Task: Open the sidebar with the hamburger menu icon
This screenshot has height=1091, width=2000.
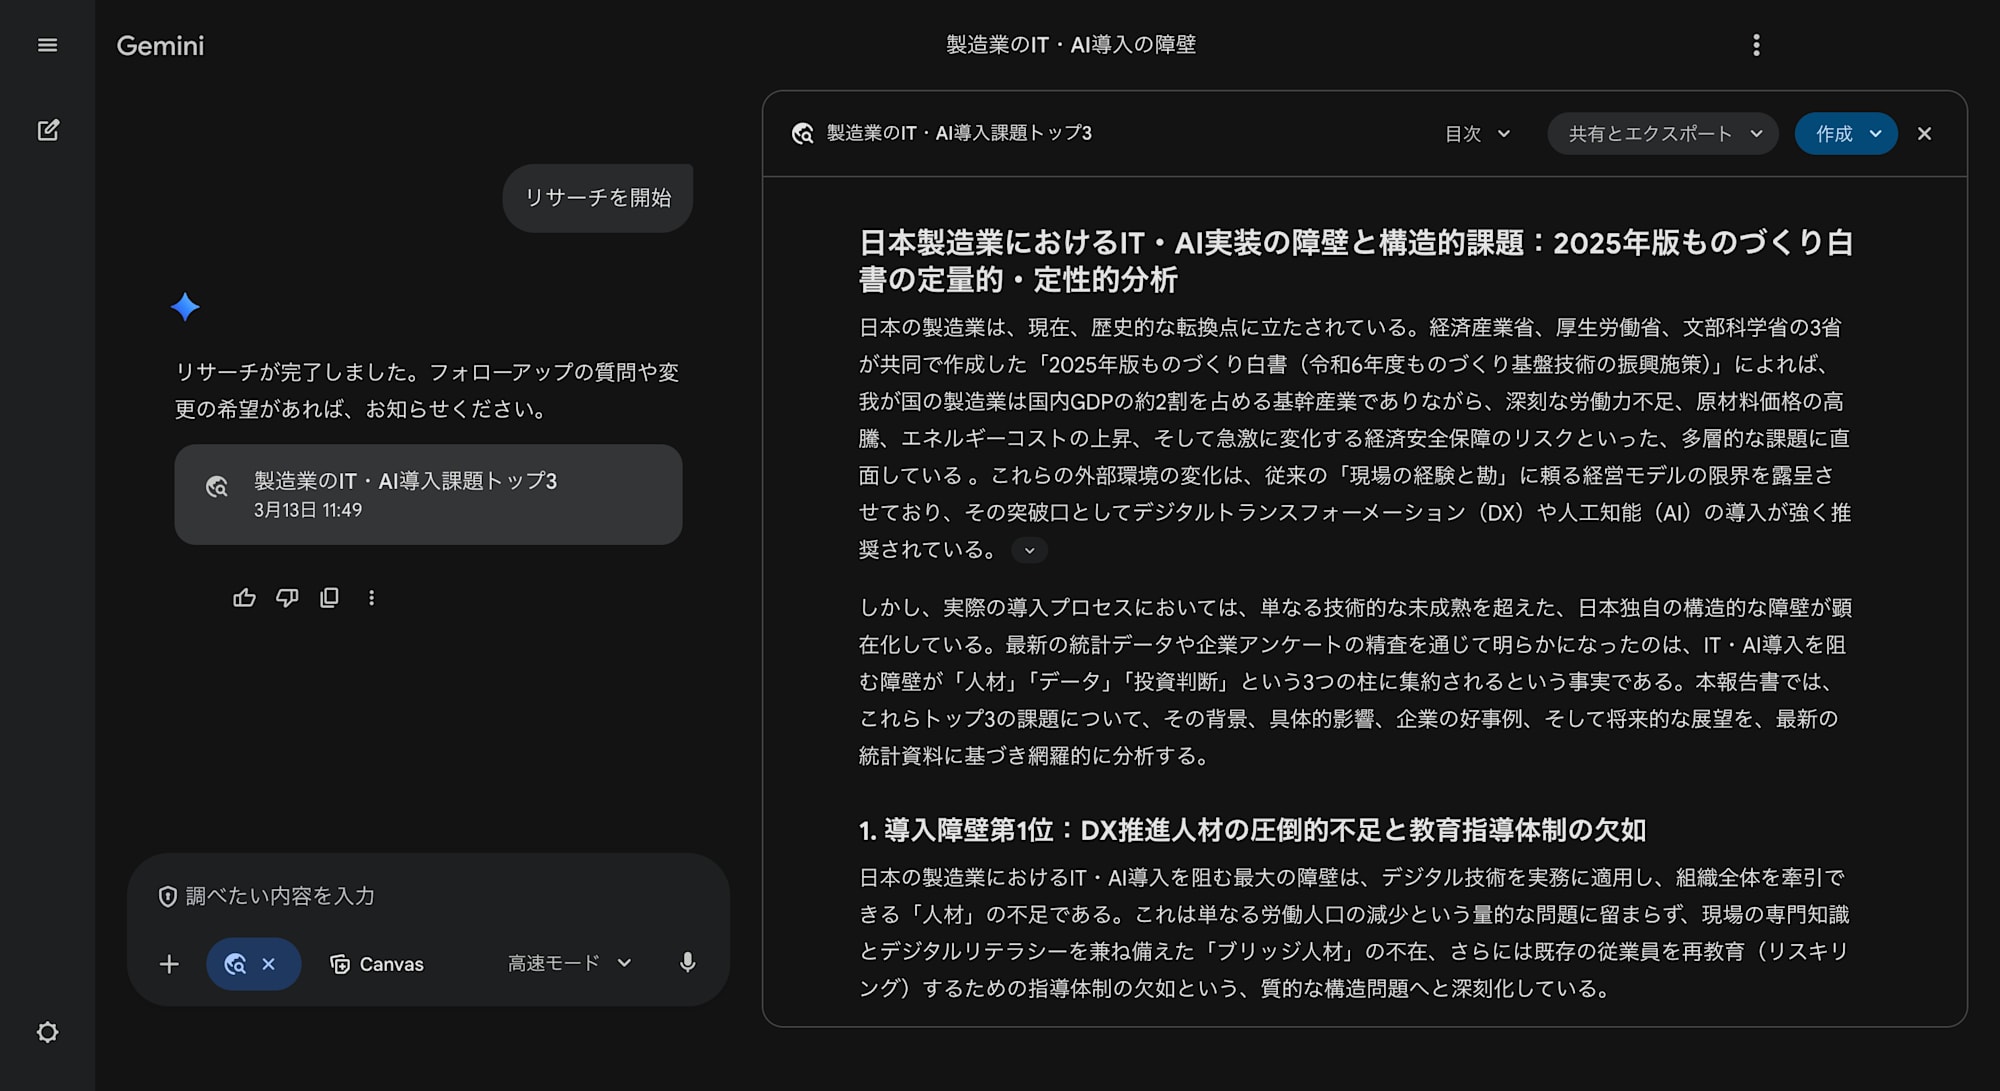Action: tap(47, 45)
